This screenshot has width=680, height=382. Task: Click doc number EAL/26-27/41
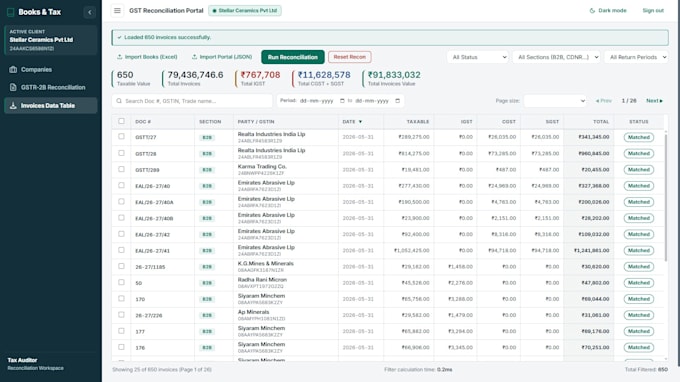pos(152,251)
